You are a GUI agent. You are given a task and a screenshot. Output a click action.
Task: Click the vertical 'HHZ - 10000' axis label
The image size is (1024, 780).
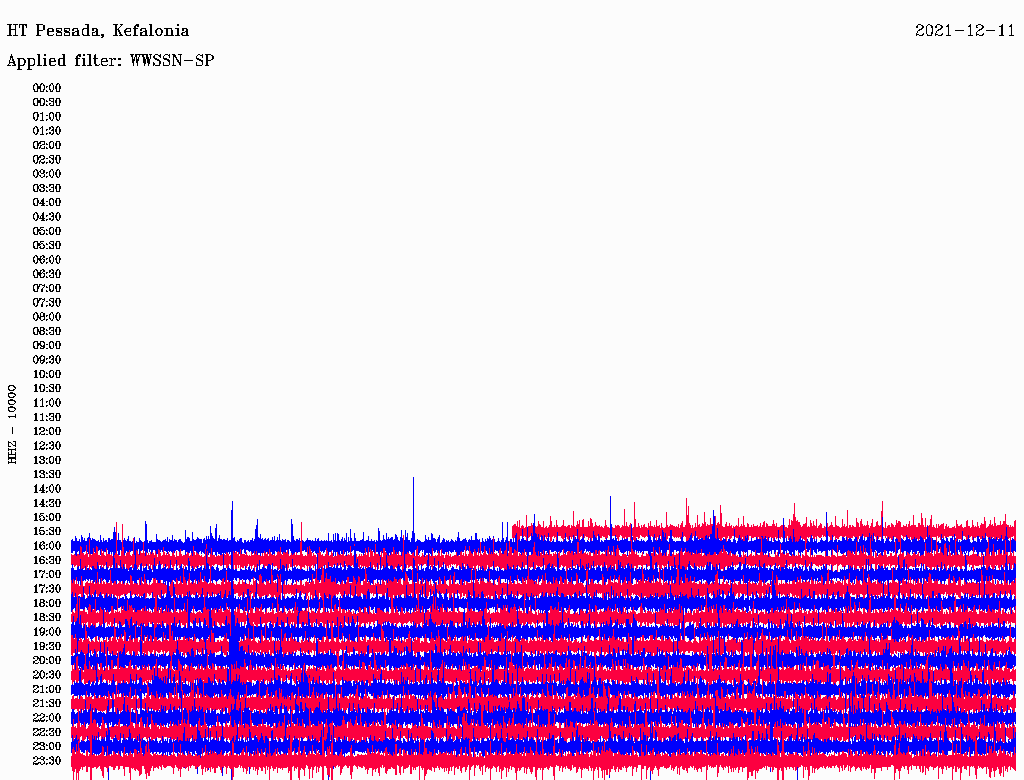[13, 423]
